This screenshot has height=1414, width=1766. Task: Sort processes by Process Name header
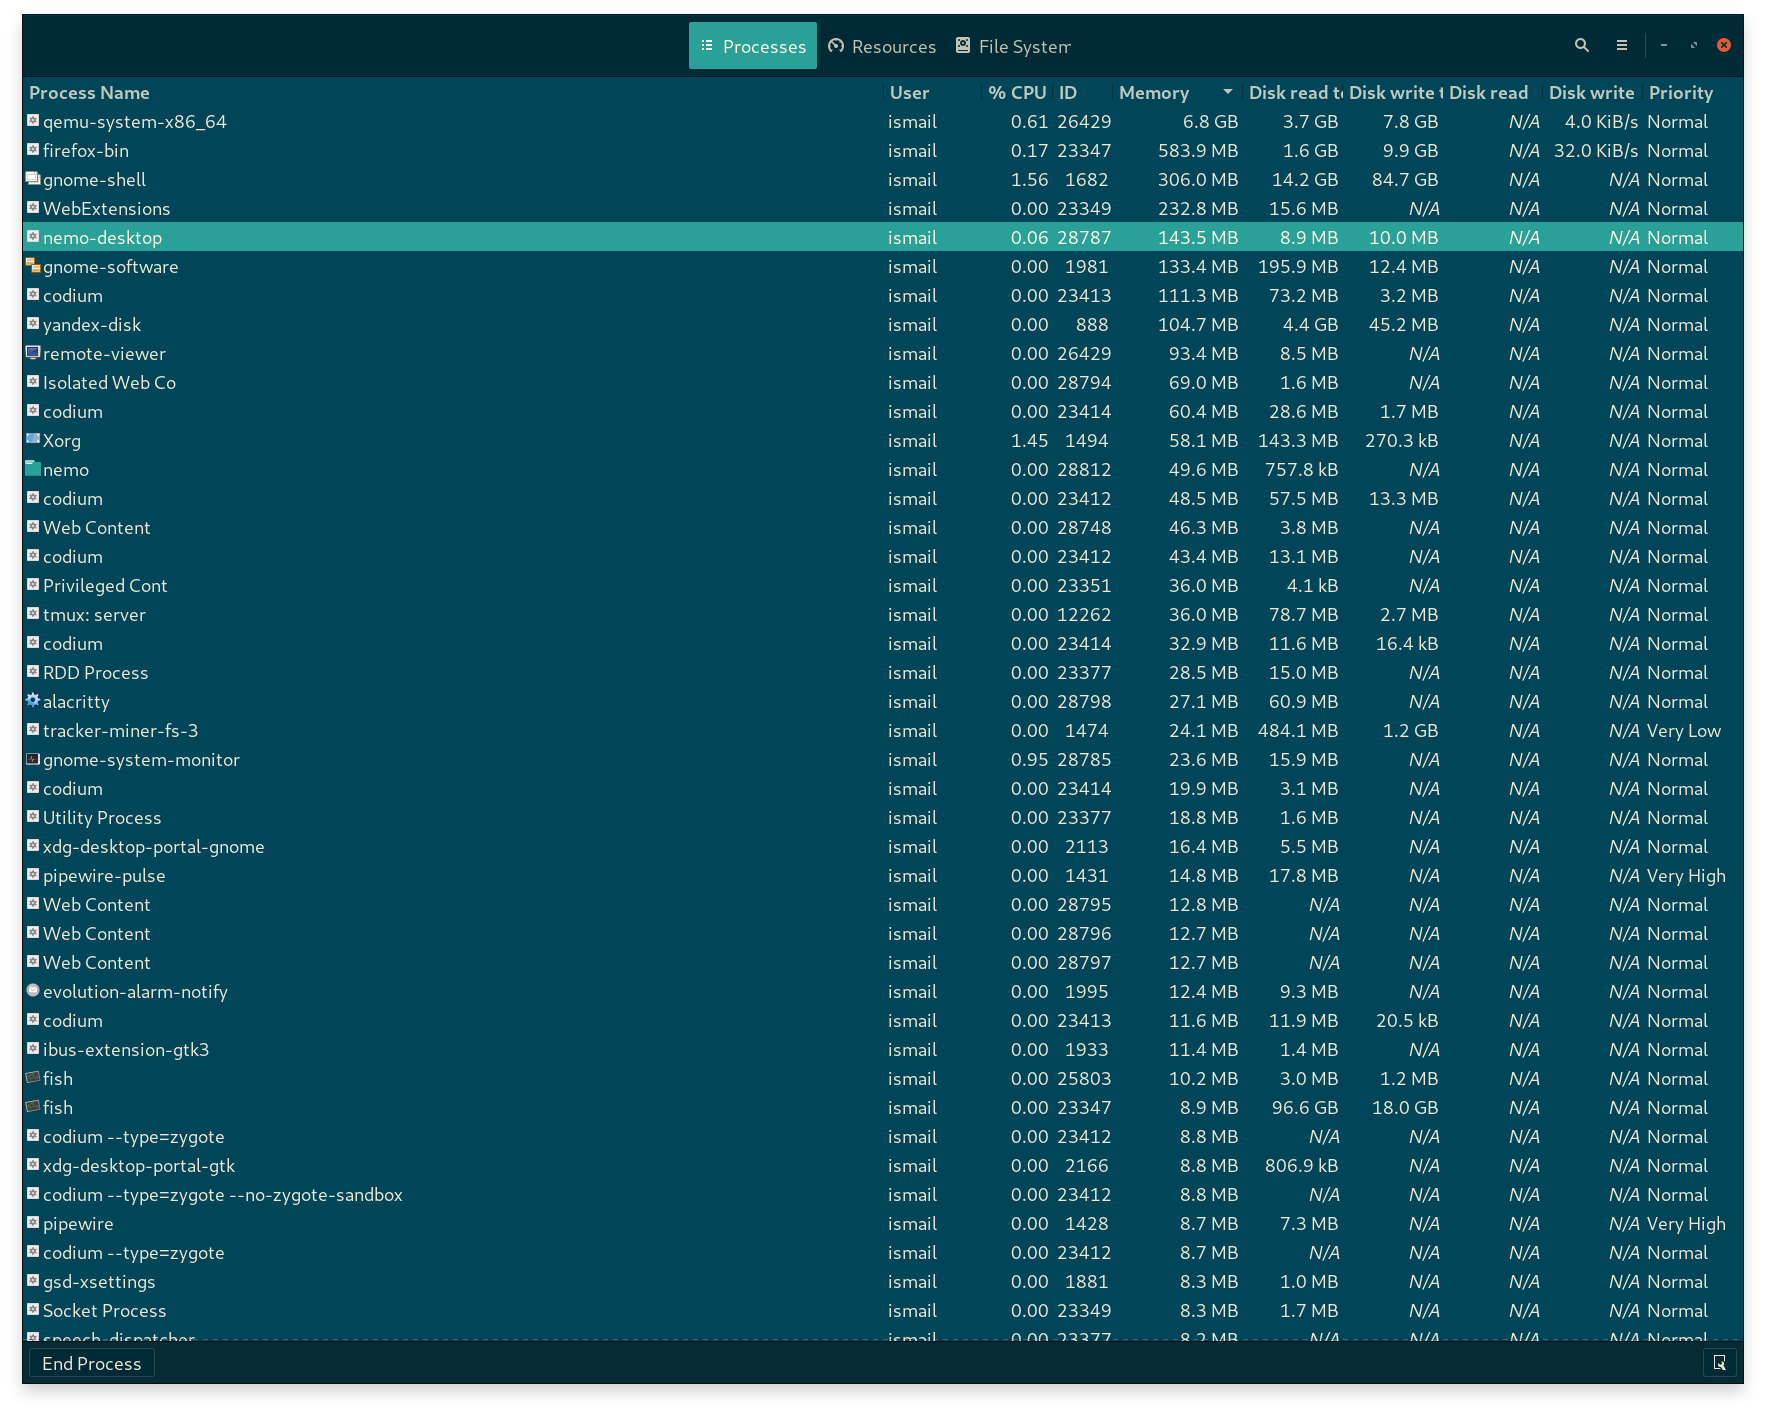pos(89,92)
